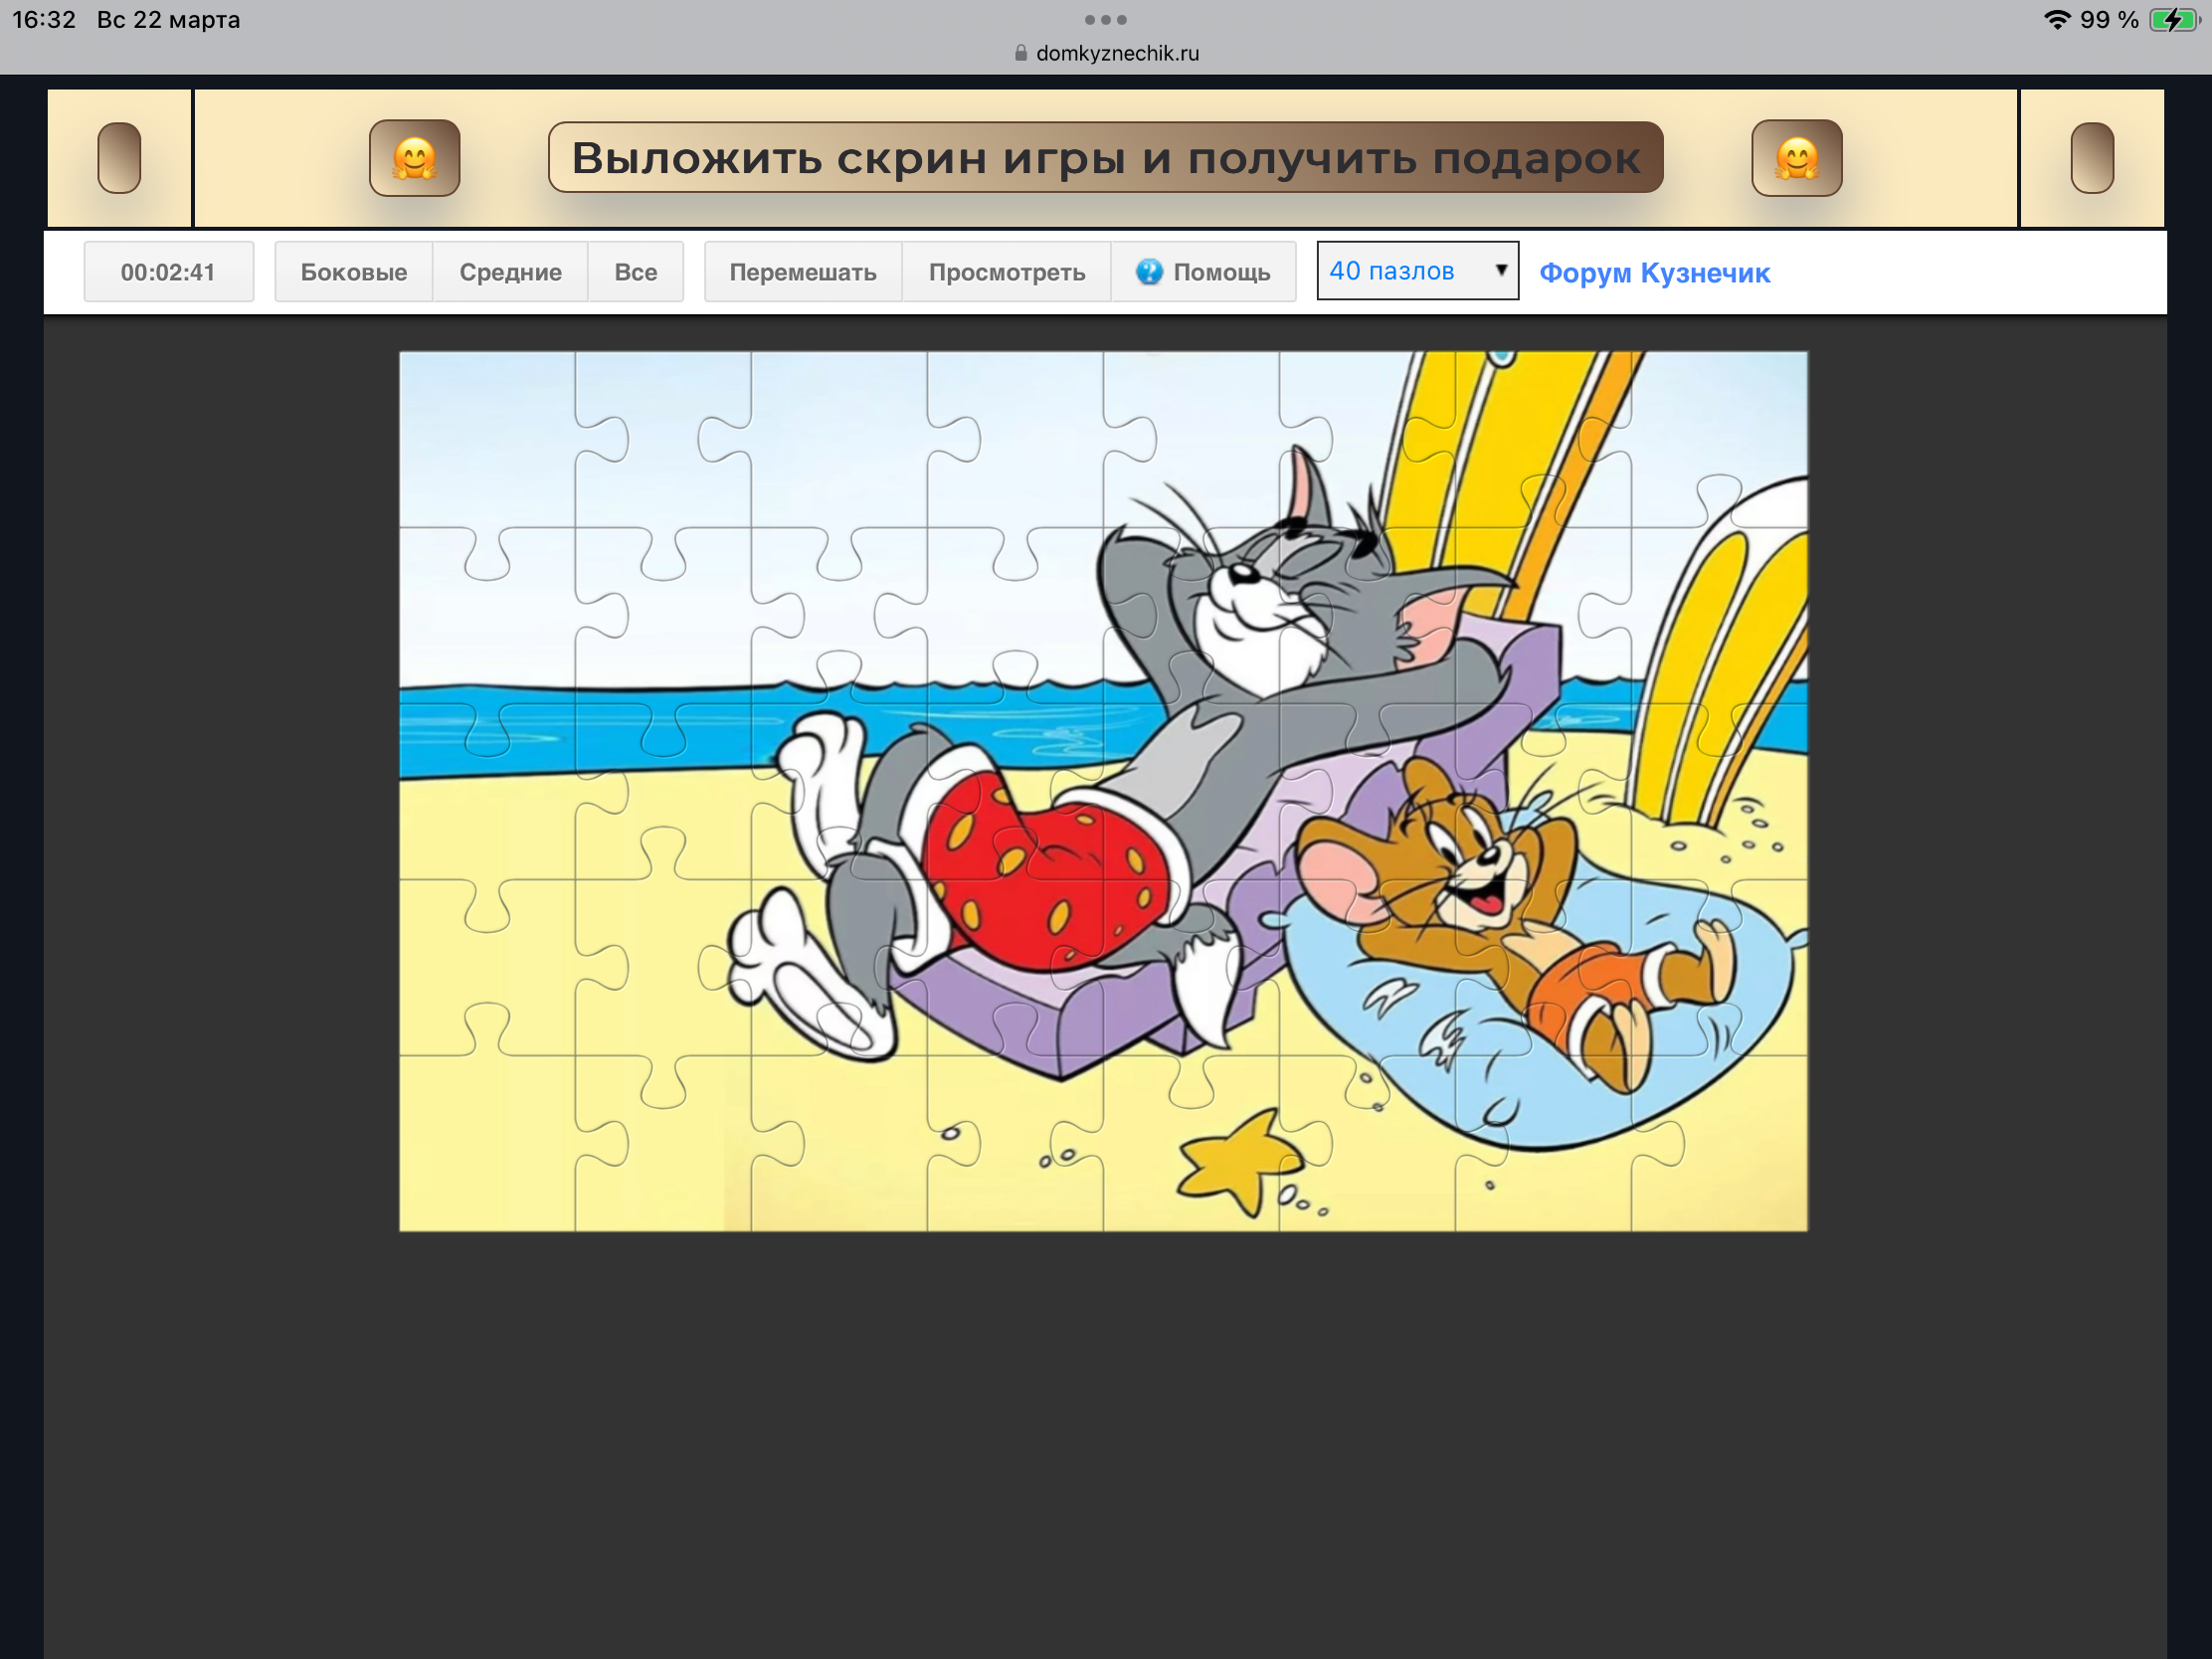Click the 00:02:41 timer display

(168, 272)
